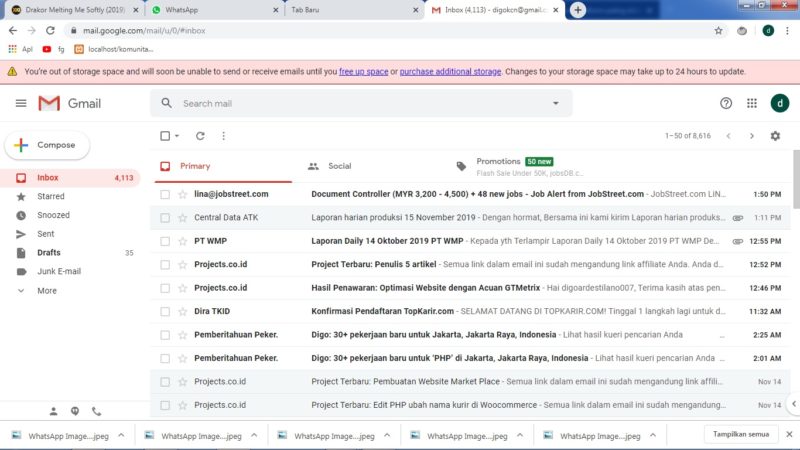This screenshot has width=800, height=450.
Task: Open the YouTube bookmark icon
Action: [46, 49]
